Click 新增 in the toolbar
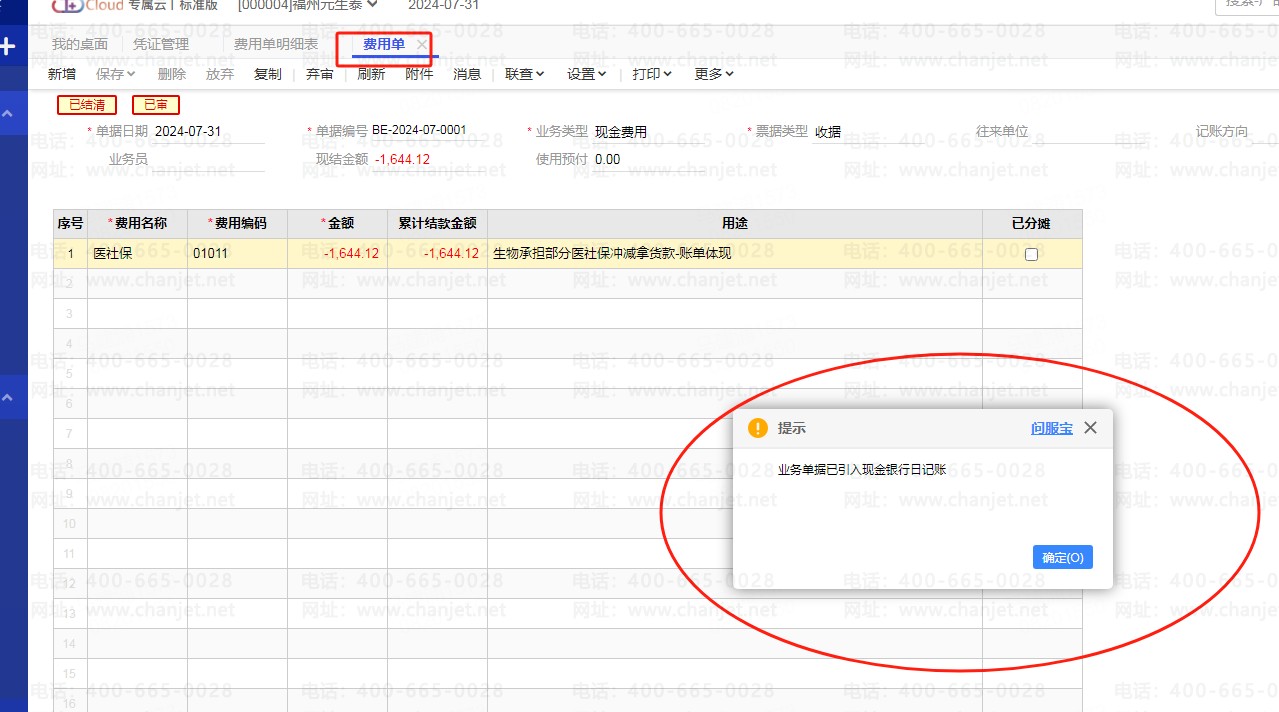 point(62,74)
